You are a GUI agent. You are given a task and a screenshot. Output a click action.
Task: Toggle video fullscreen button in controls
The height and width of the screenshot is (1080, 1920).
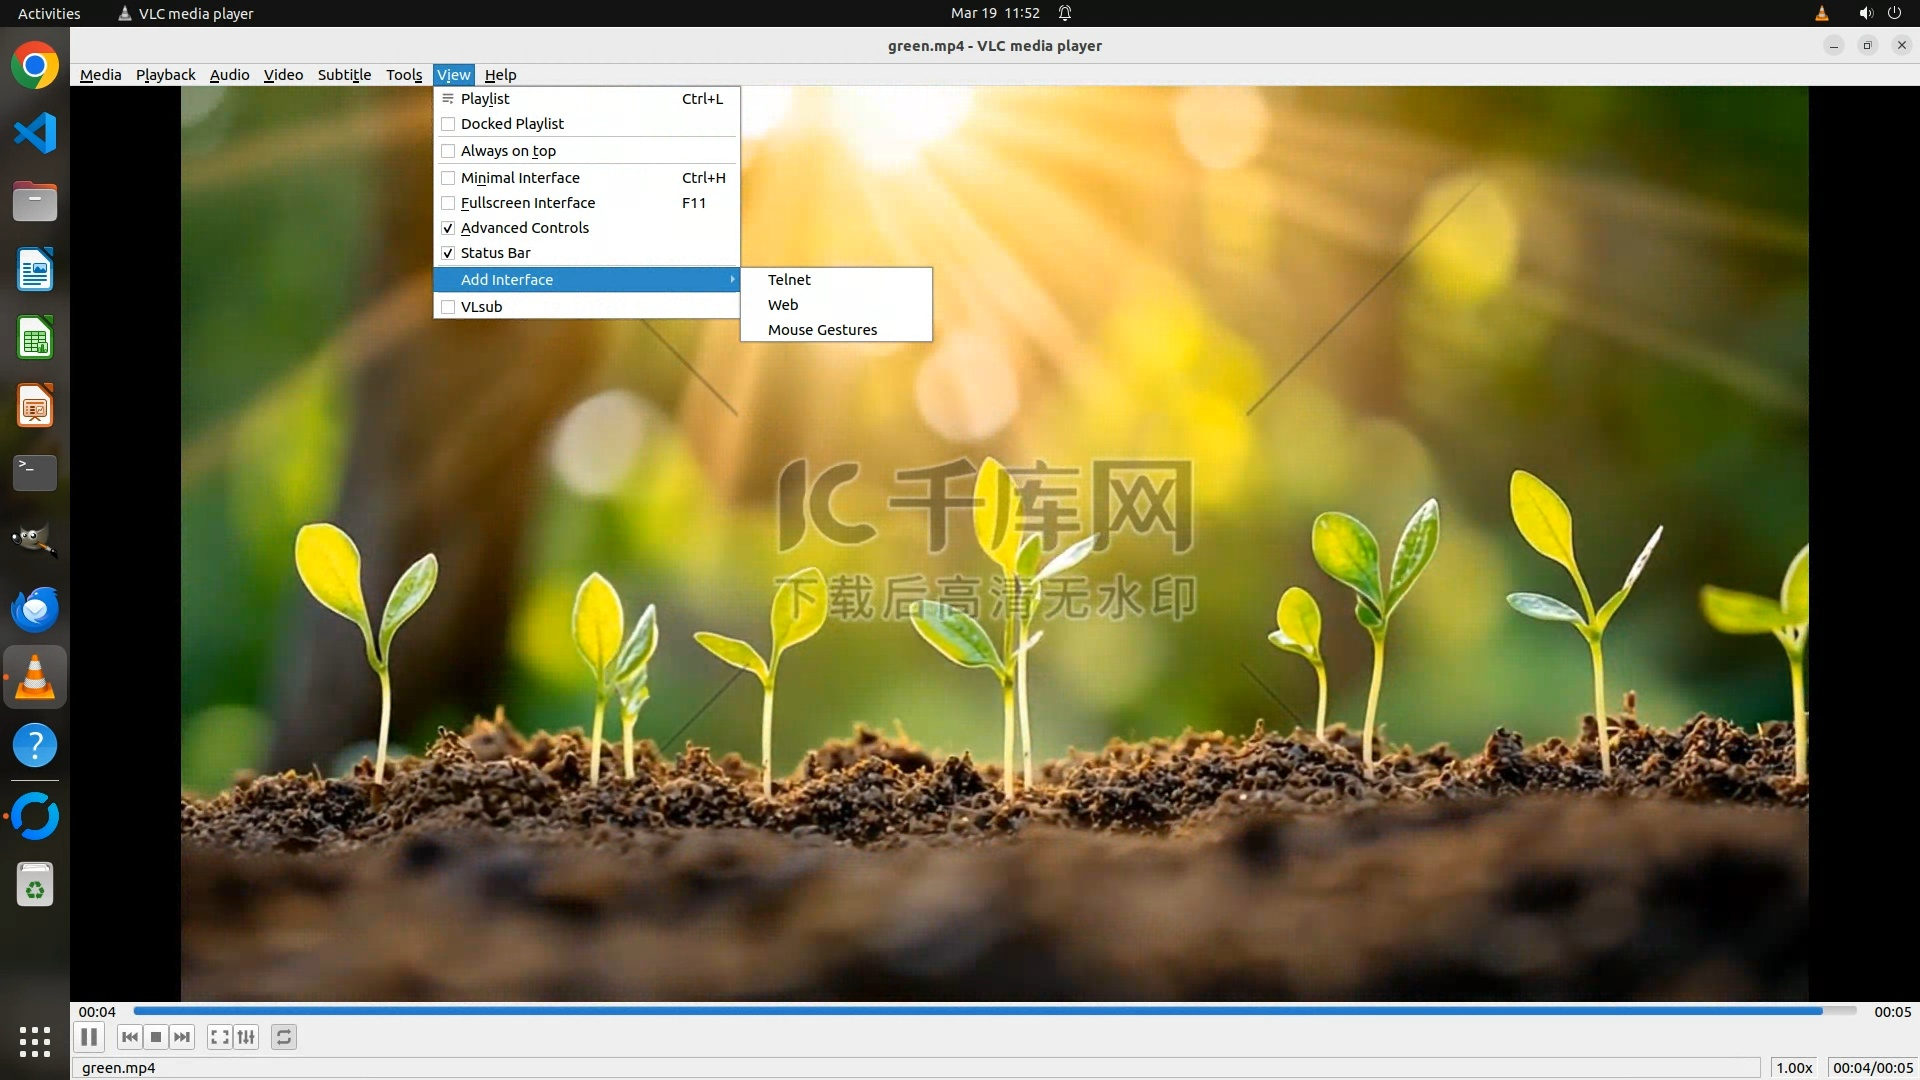point(220,1037)
